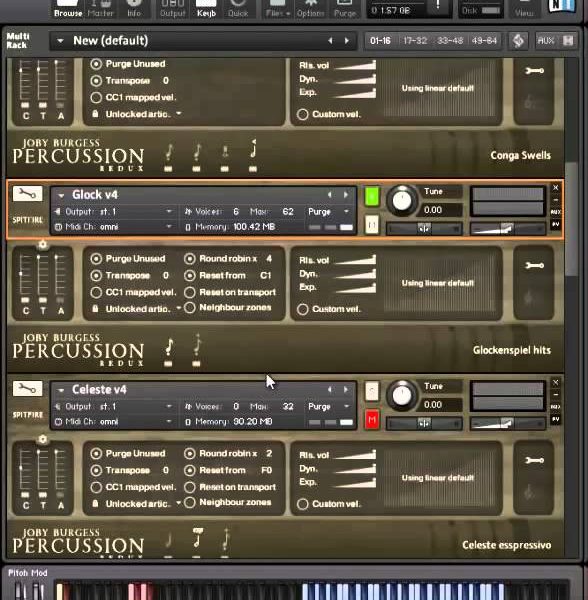588x600 pixels.
Task: Open the Quick load toolbar button
Action: (x=238, y=9)
